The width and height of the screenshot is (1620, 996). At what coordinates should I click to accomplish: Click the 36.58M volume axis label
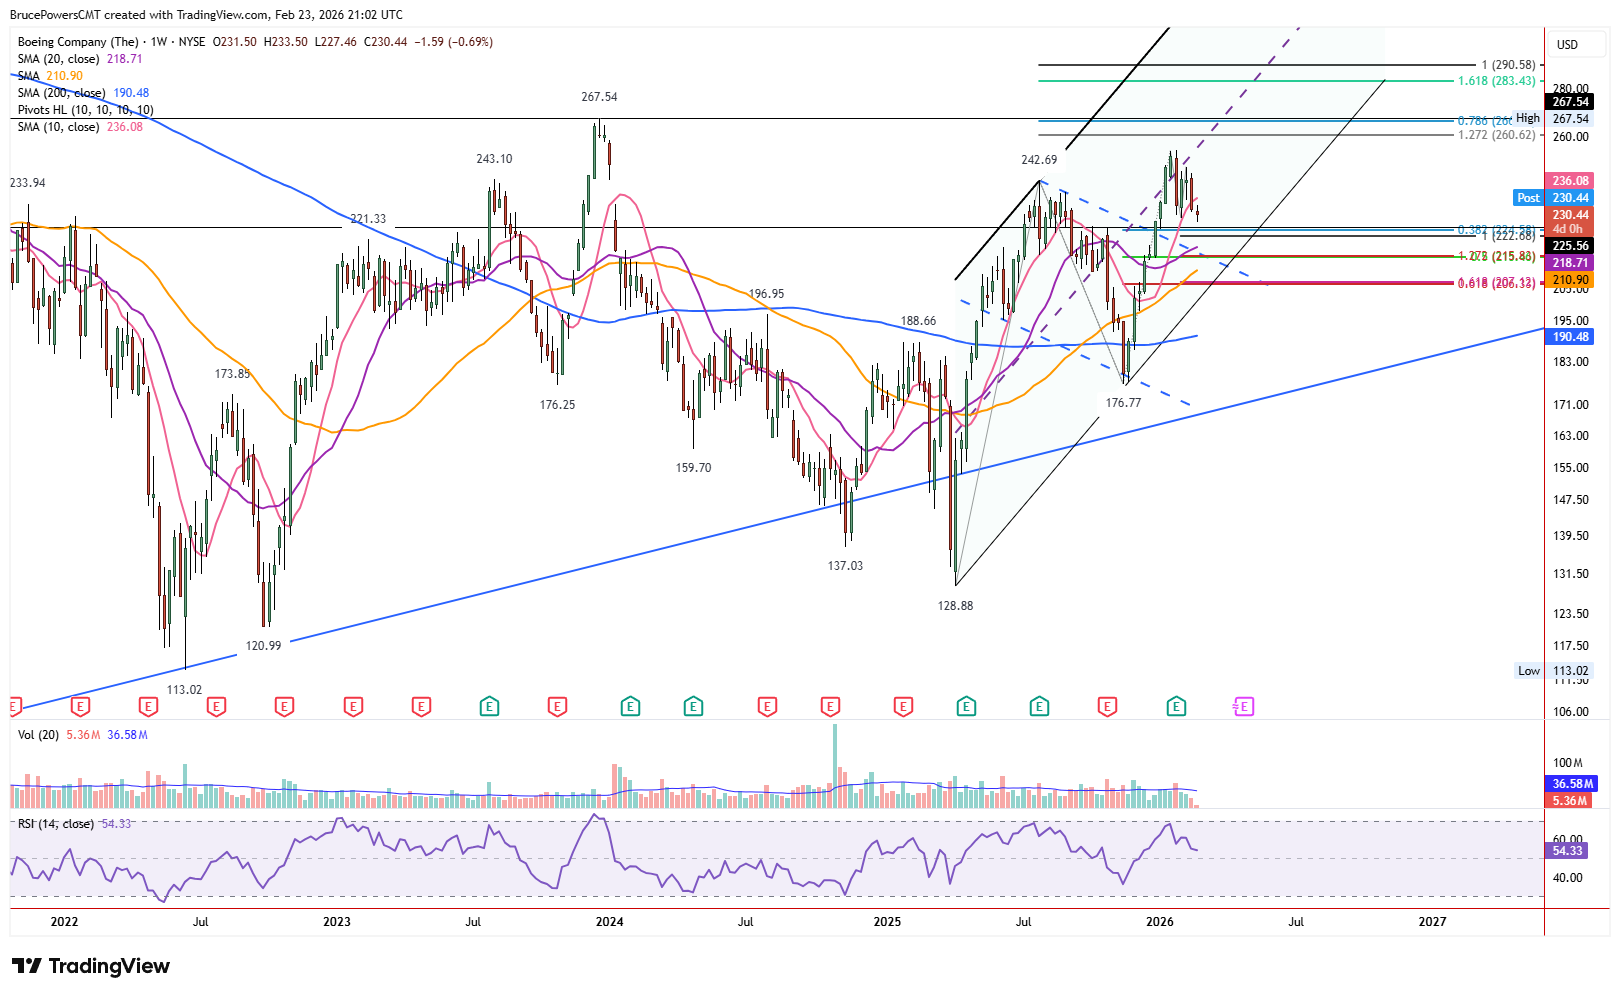[1571, 784]
